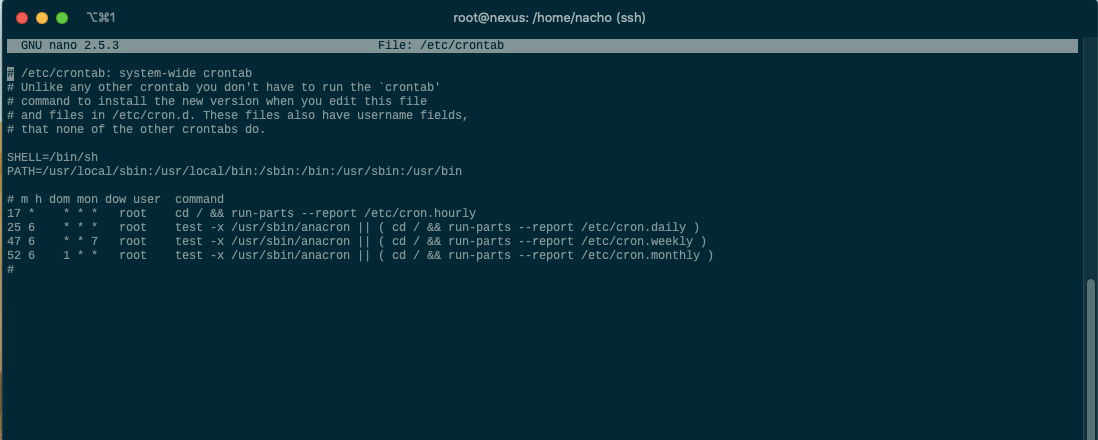Click the red close window button
Image resolution: width=1098 pixels, height=440 pixels.
point(22,18)
